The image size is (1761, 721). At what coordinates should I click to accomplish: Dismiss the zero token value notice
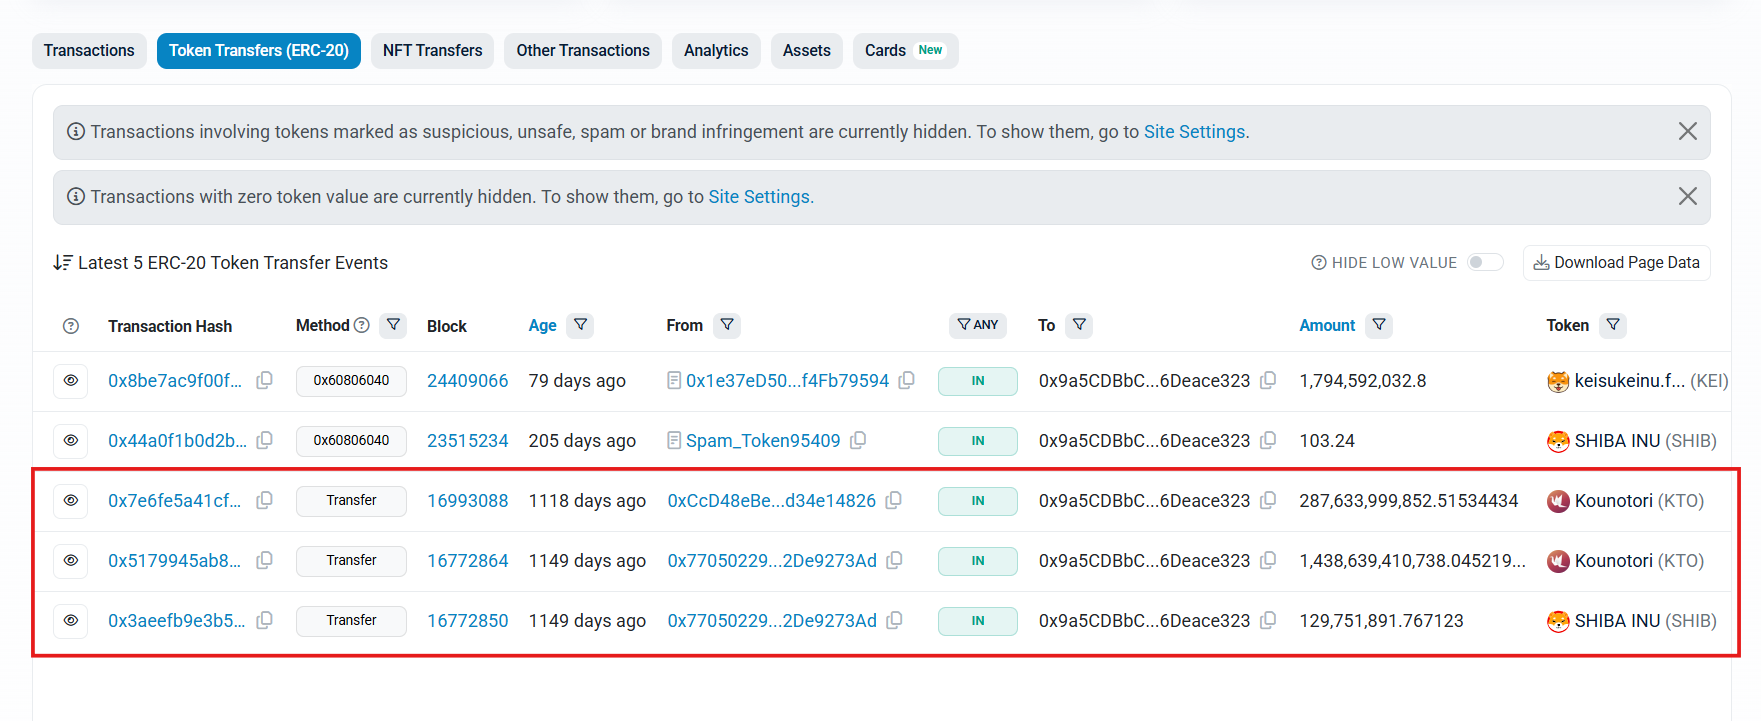[1688, 196]
